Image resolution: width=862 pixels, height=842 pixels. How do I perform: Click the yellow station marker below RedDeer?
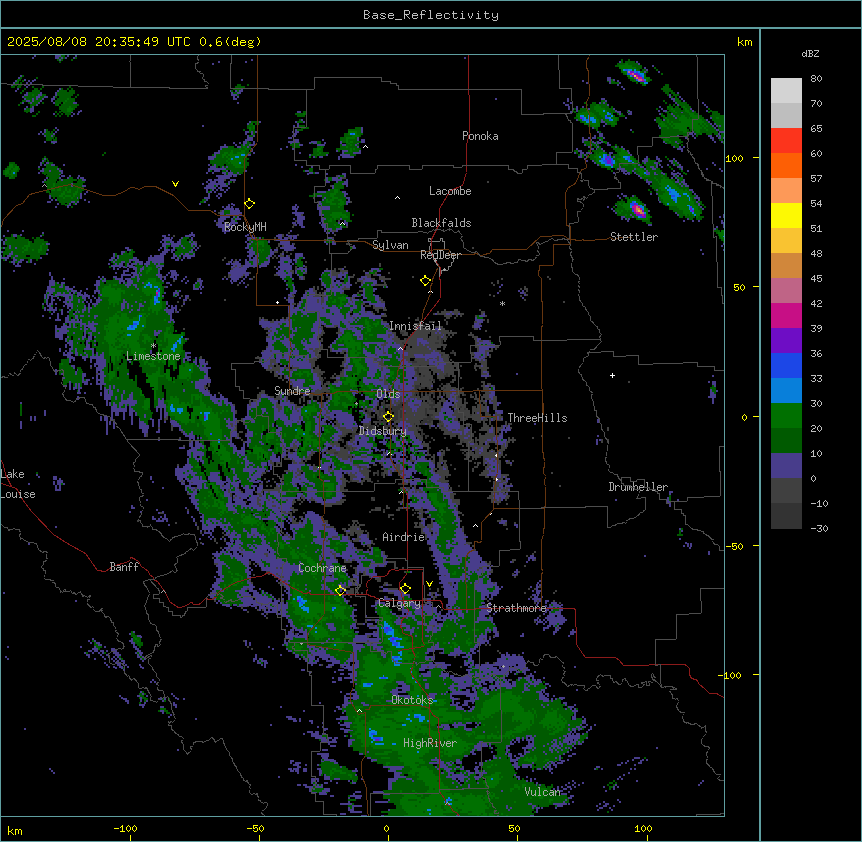click(x=425, y=281)
